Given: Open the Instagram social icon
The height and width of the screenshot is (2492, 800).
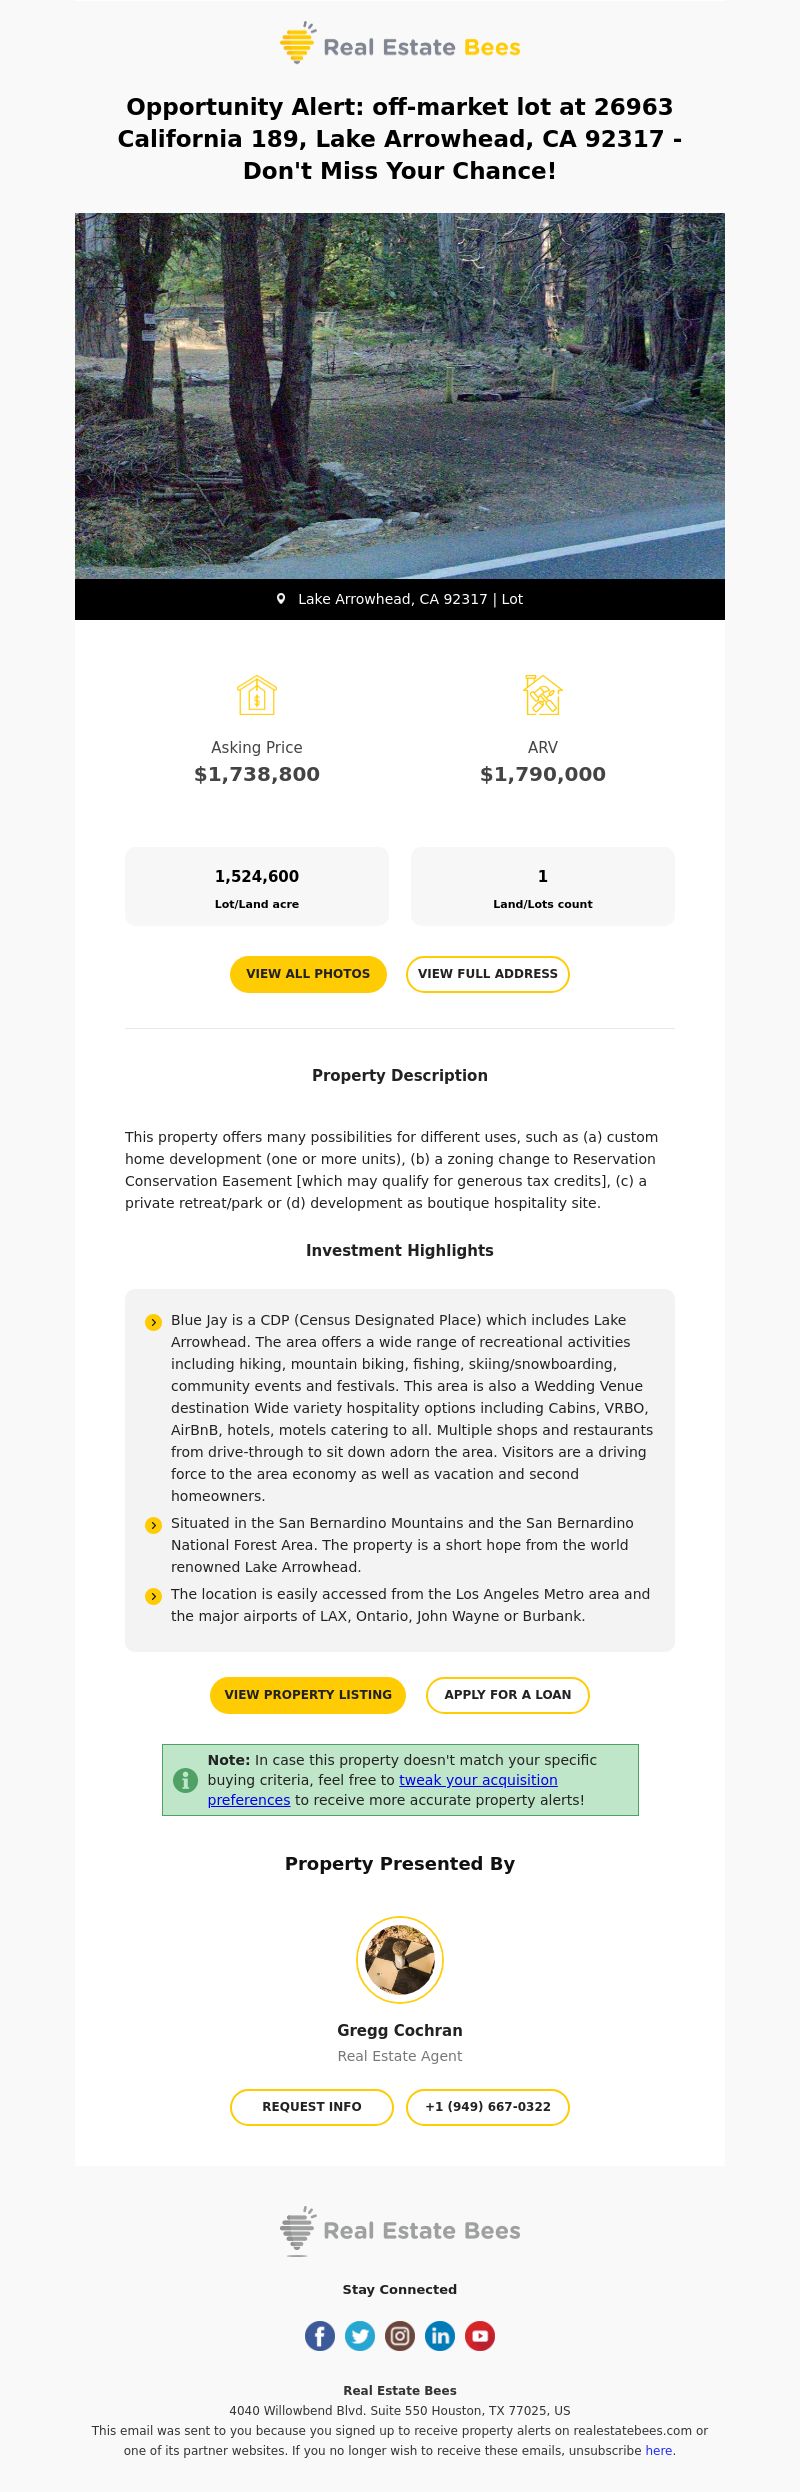Looking at the screenshot, I should (400, 2336).
